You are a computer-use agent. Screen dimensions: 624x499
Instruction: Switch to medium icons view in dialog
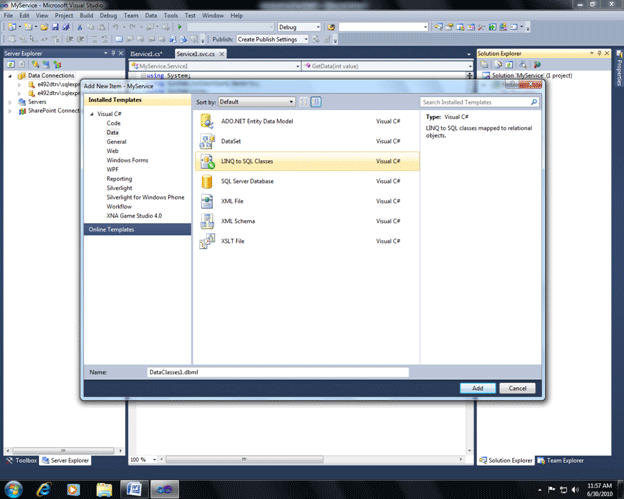(316, 102)
